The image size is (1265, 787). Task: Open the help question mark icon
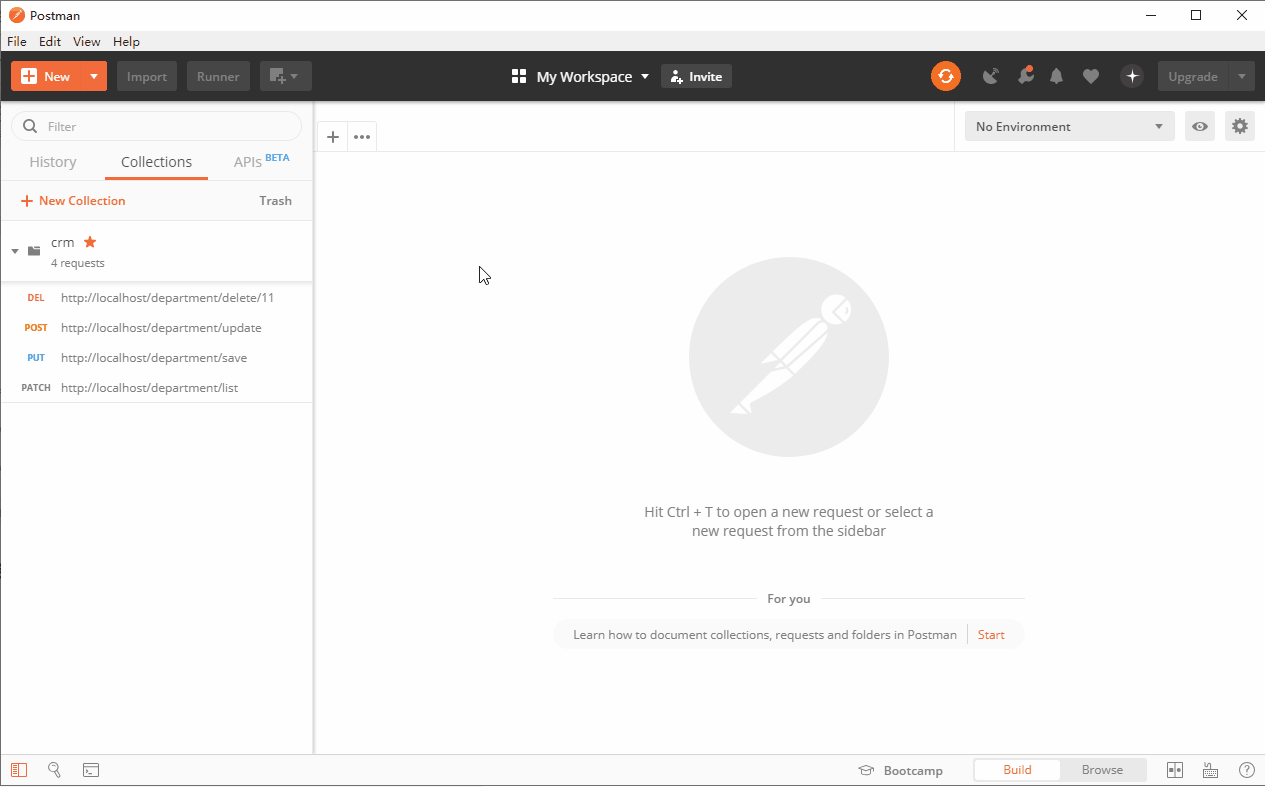(1247, 770)
